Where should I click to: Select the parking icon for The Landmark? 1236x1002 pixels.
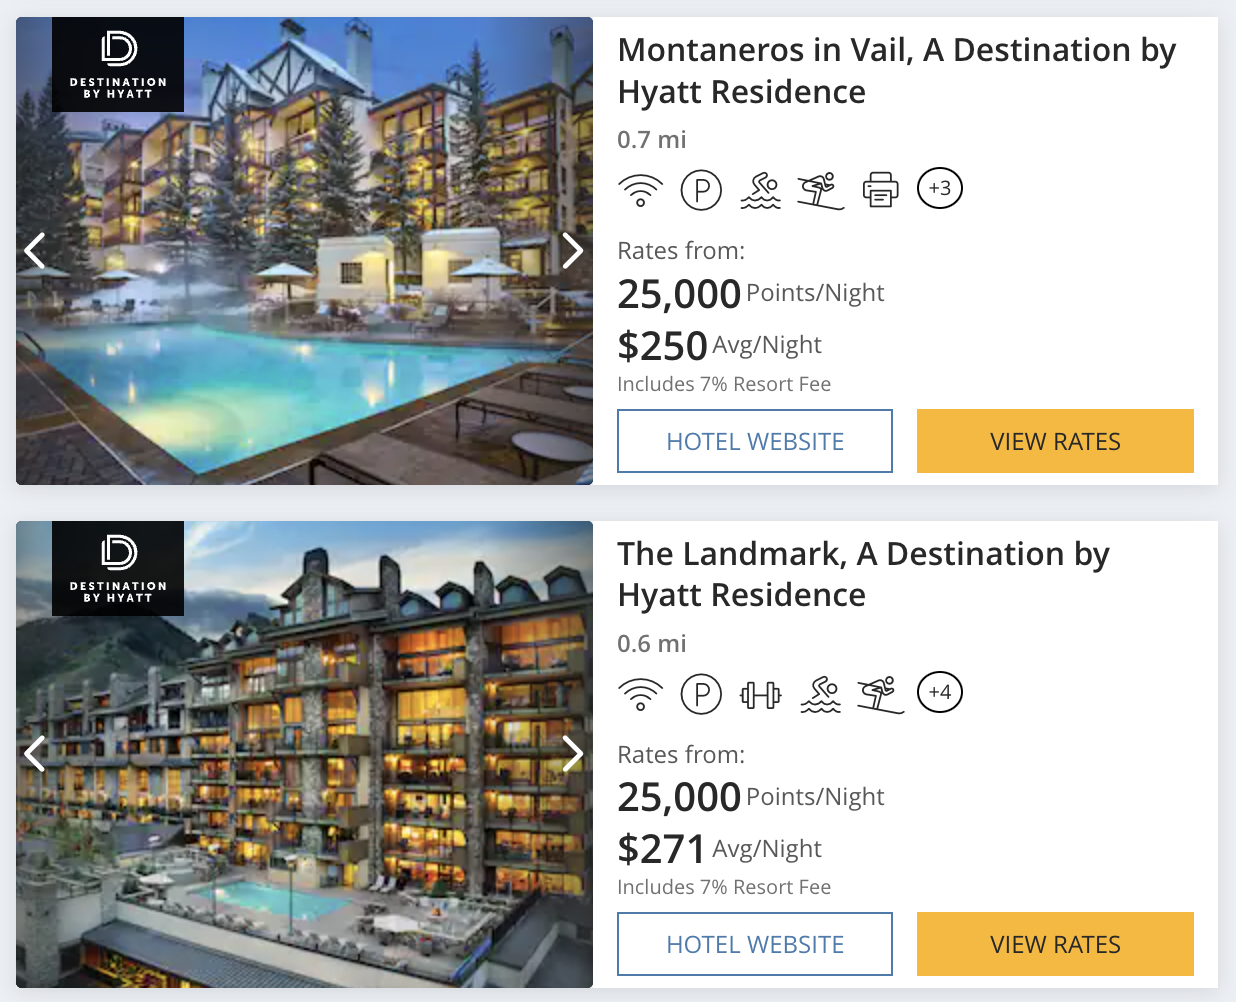[x=701, y=692]
